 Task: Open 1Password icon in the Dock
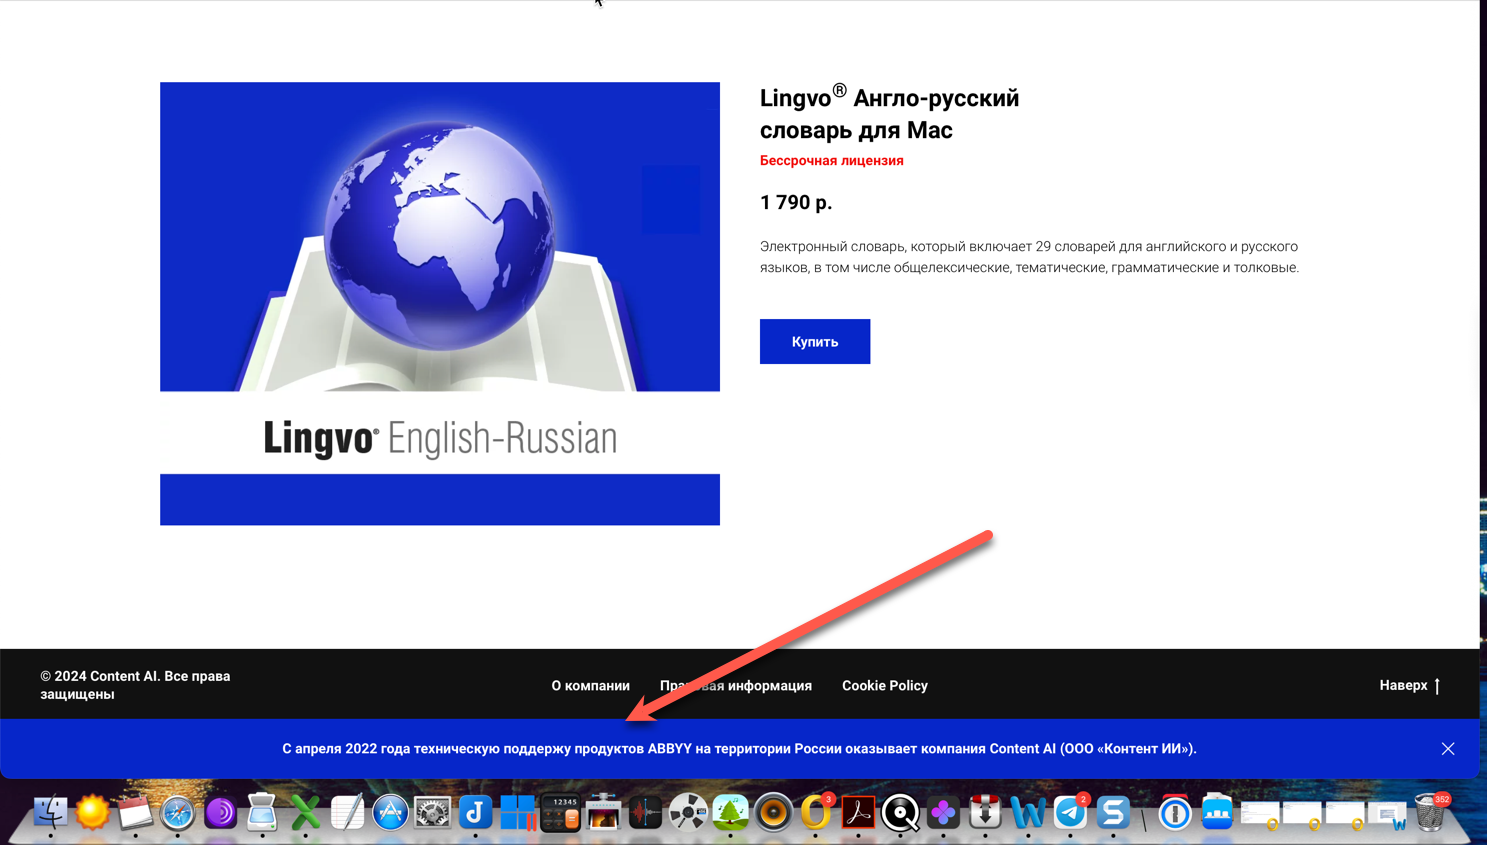(x=1175, y=812)
